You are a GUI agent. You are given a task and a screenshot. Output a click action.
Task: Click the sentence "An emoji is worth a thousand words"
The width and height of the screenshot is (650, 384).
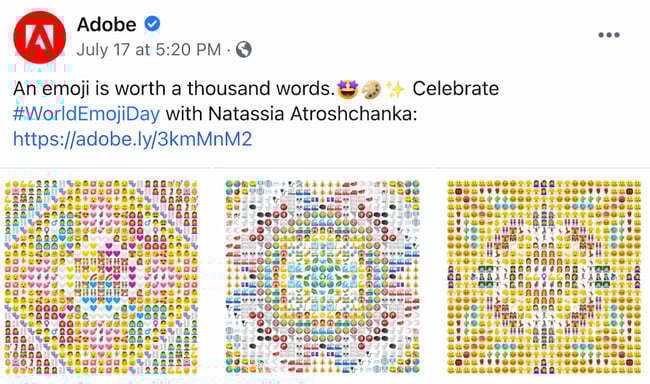174,89
